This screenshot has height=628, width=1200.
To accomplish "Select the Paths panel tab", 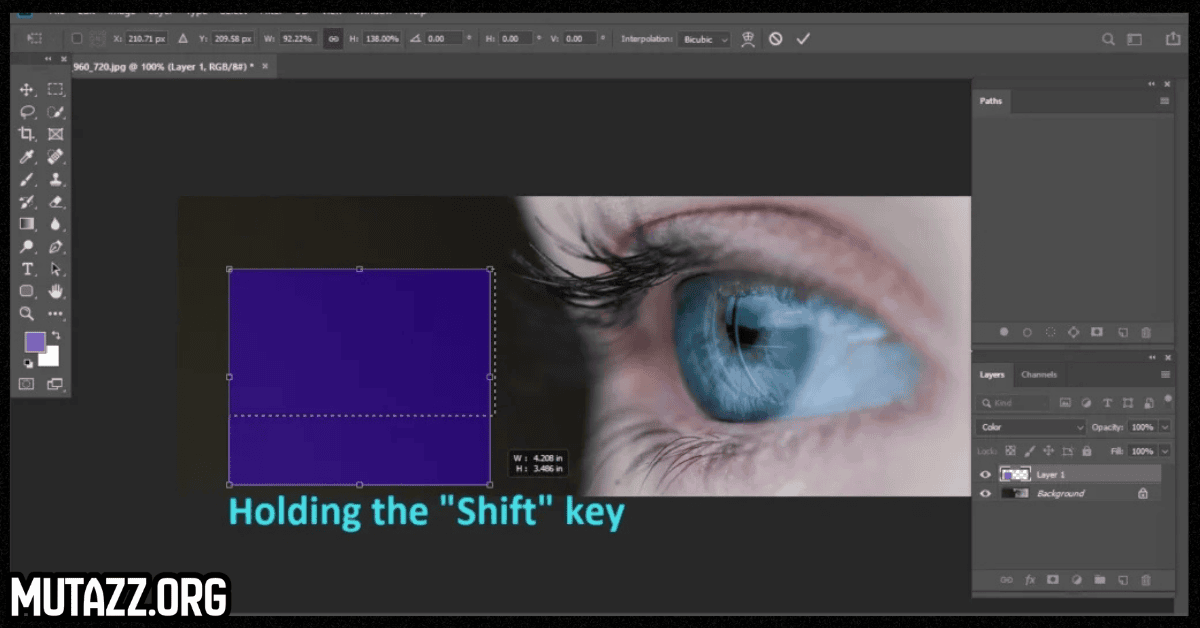I will coord(990,101).
